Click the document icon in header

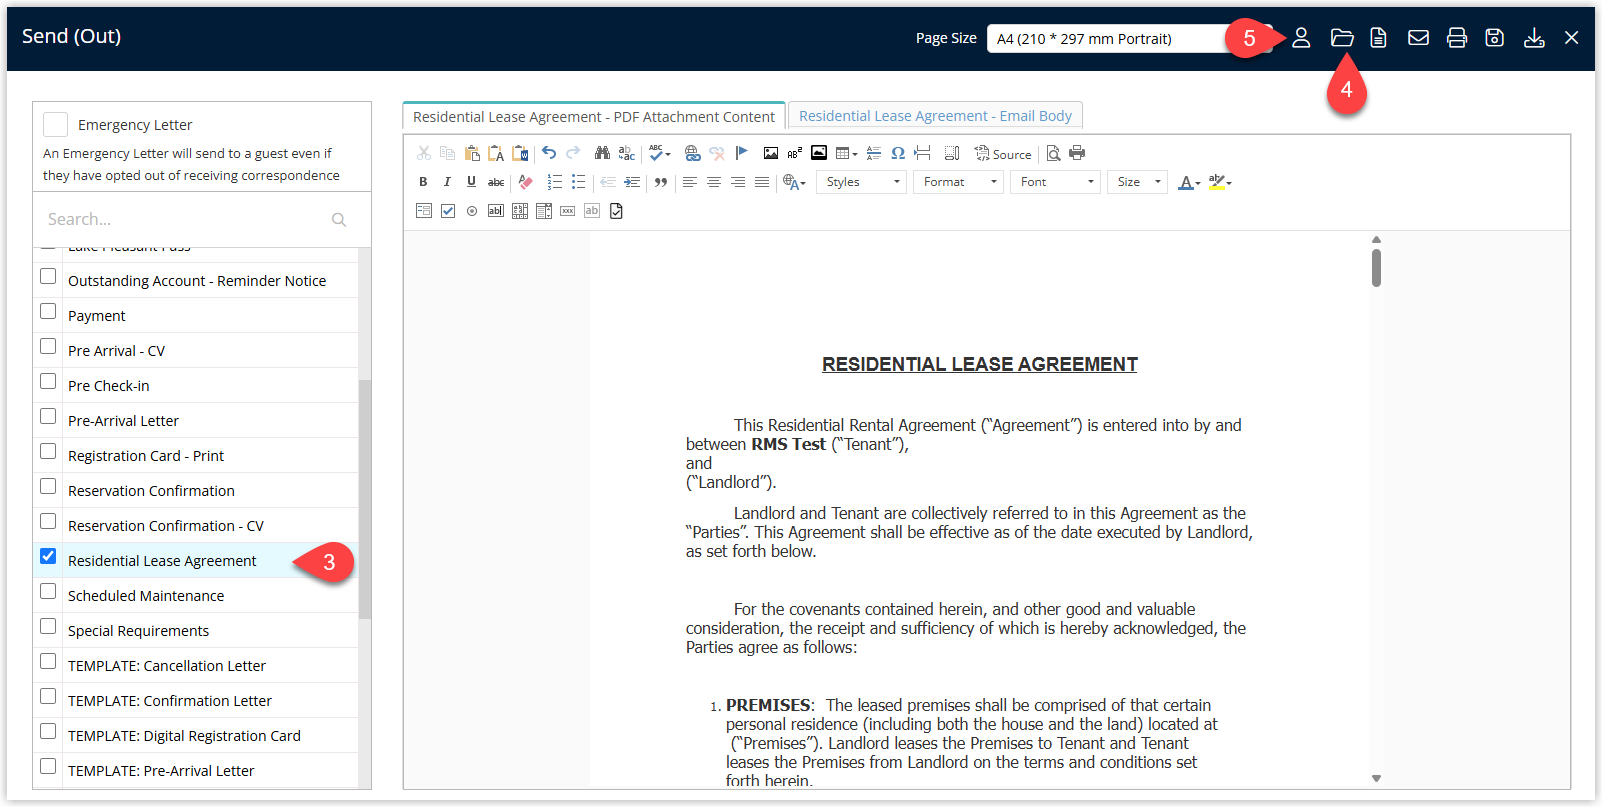pyautogui.click(x=1378, y=38)
